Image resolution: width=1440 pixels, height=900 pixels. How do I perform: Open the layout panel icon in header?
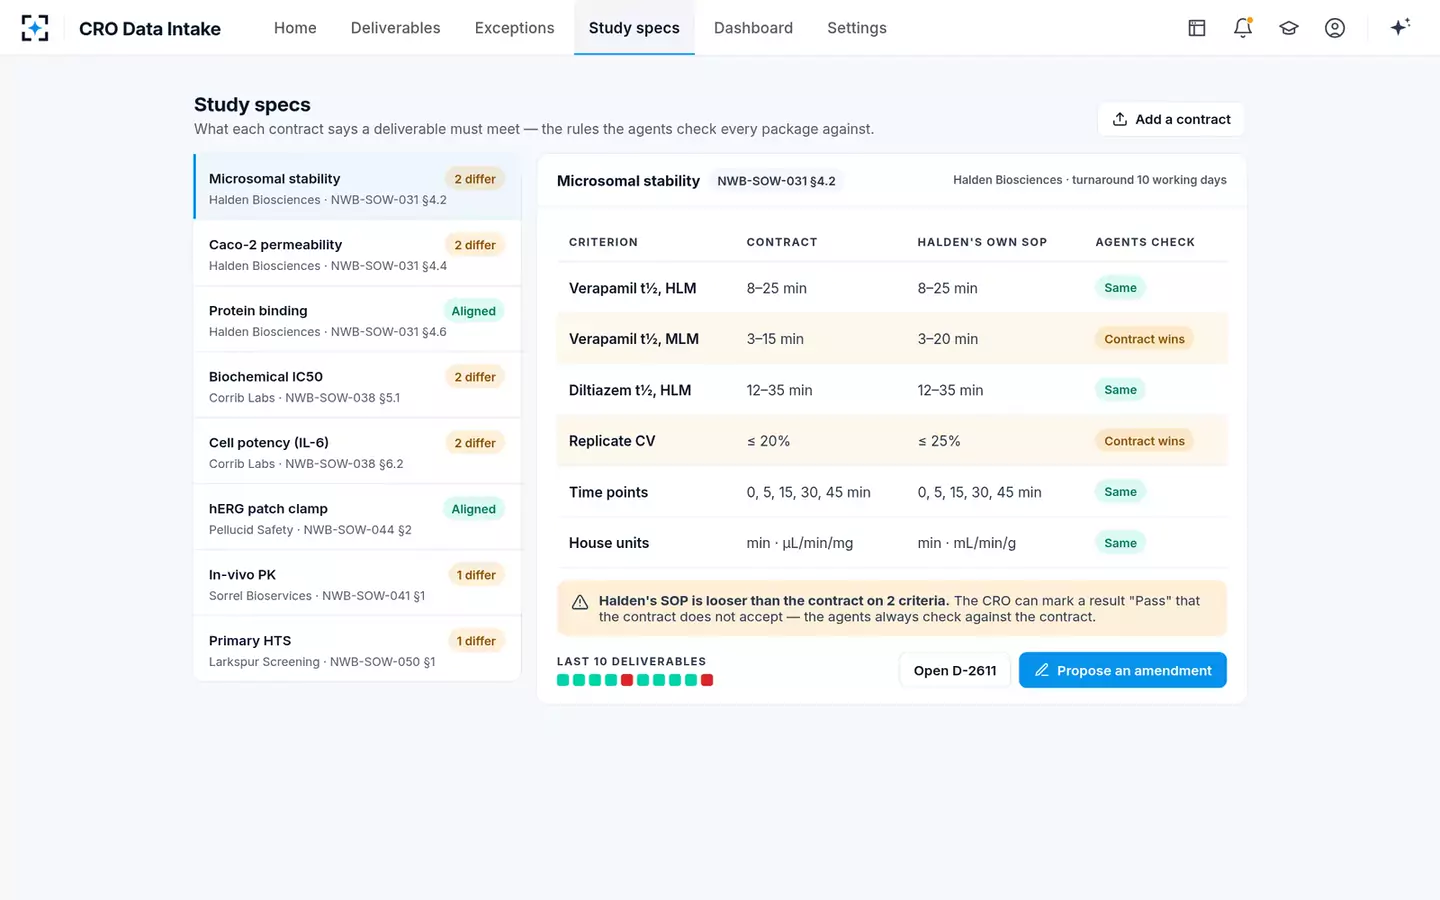1197,28
